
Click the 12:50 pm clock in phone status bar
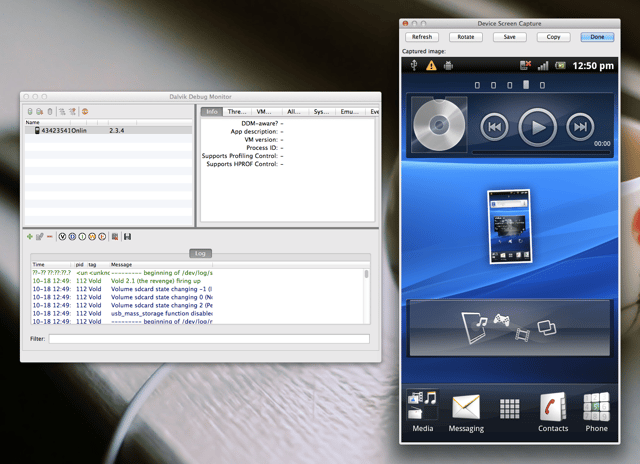click(x=593, y=66)
